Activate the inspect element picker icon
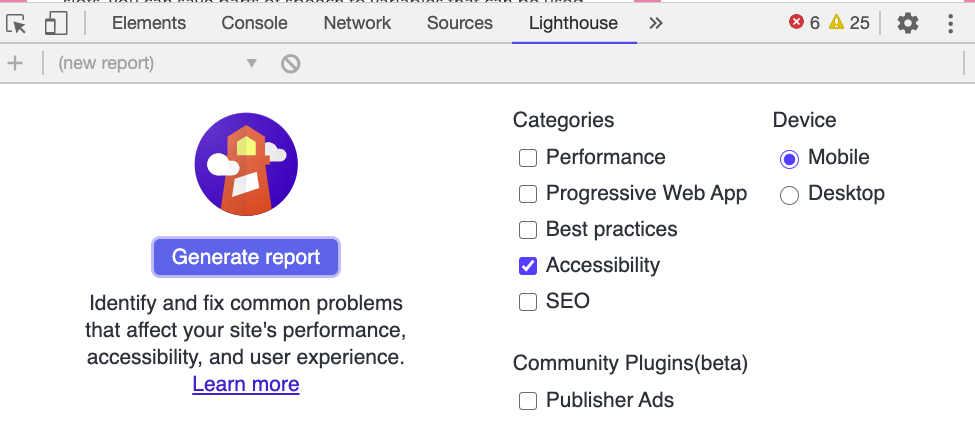 point(16,24)
